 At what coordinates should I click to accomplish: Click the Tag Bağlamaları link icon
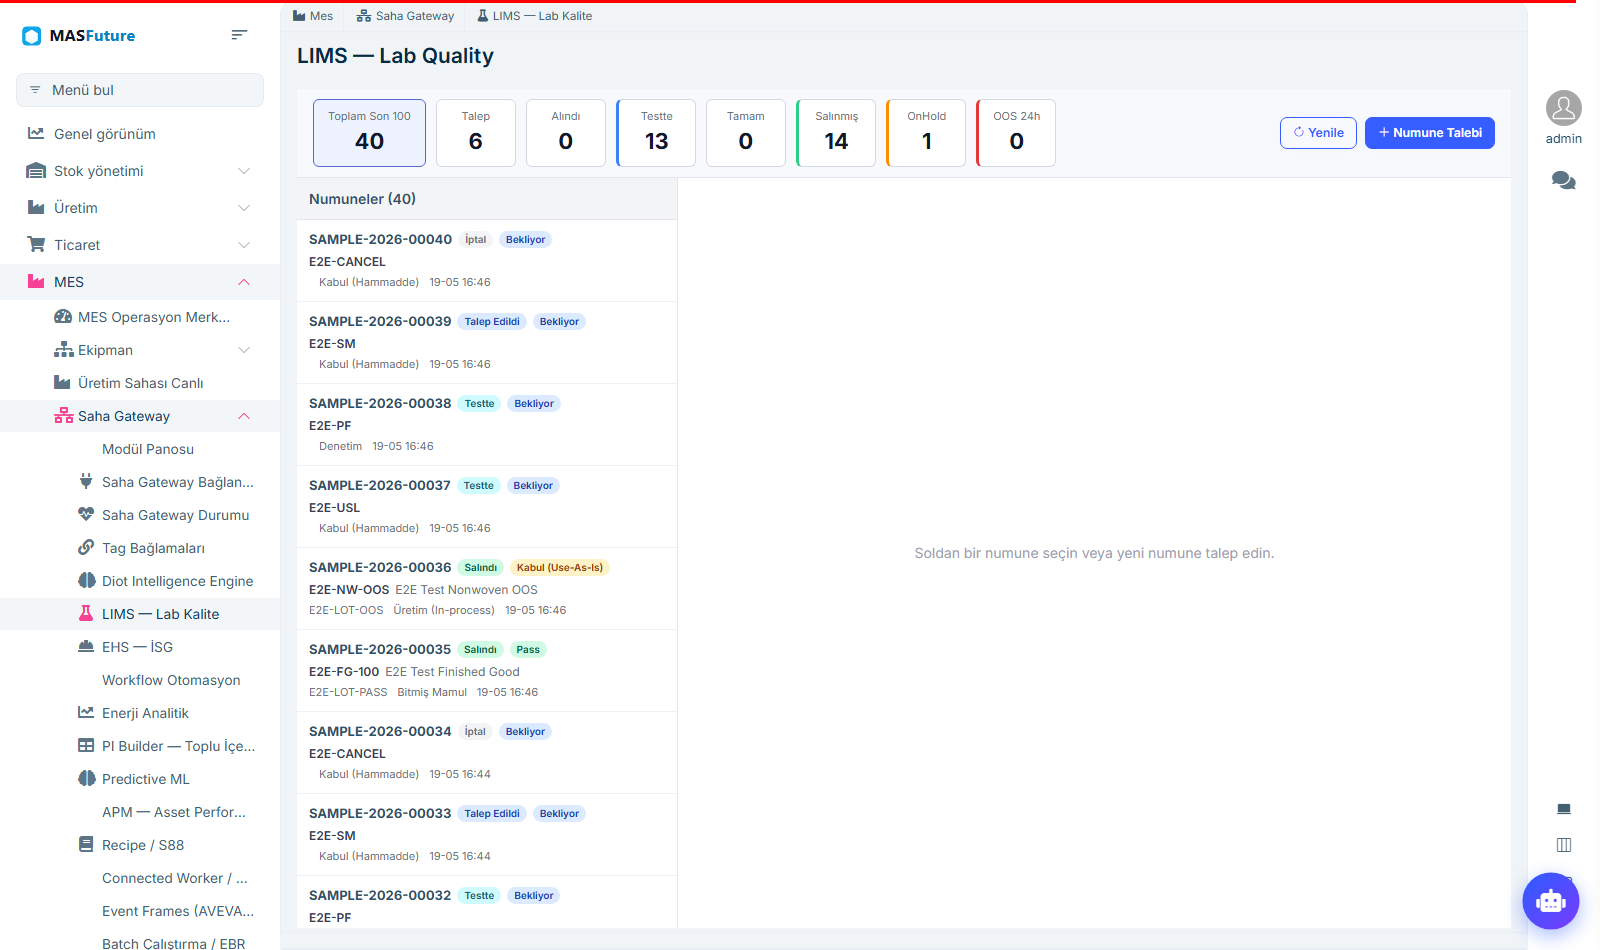[x=86, y=548]
